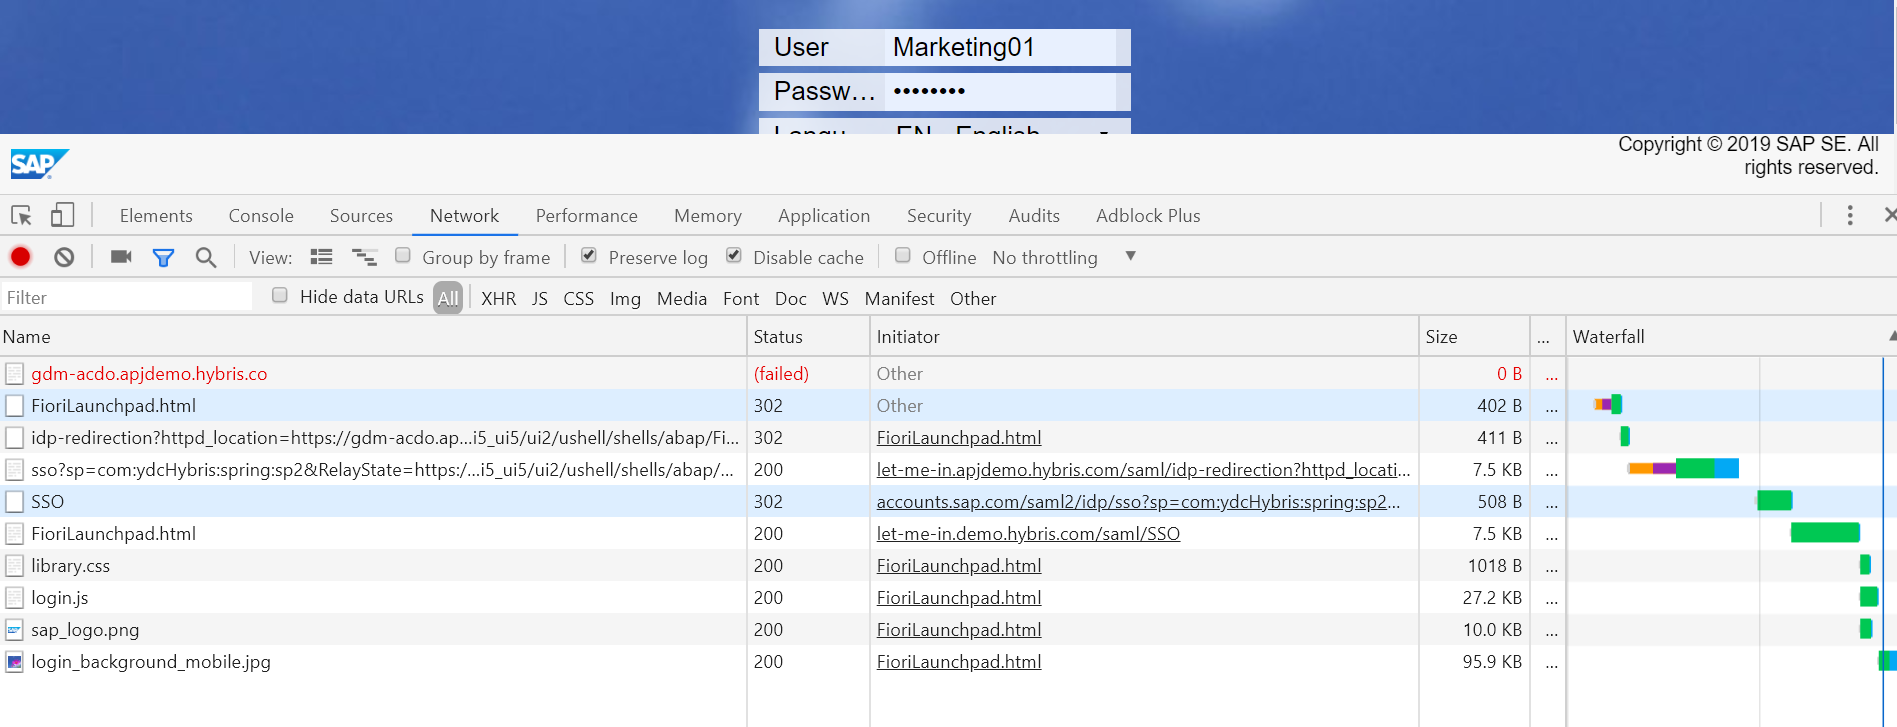This screenshot has height=727, width=1897.
Task: Filter requests by Img
Action: click(625, 298)
